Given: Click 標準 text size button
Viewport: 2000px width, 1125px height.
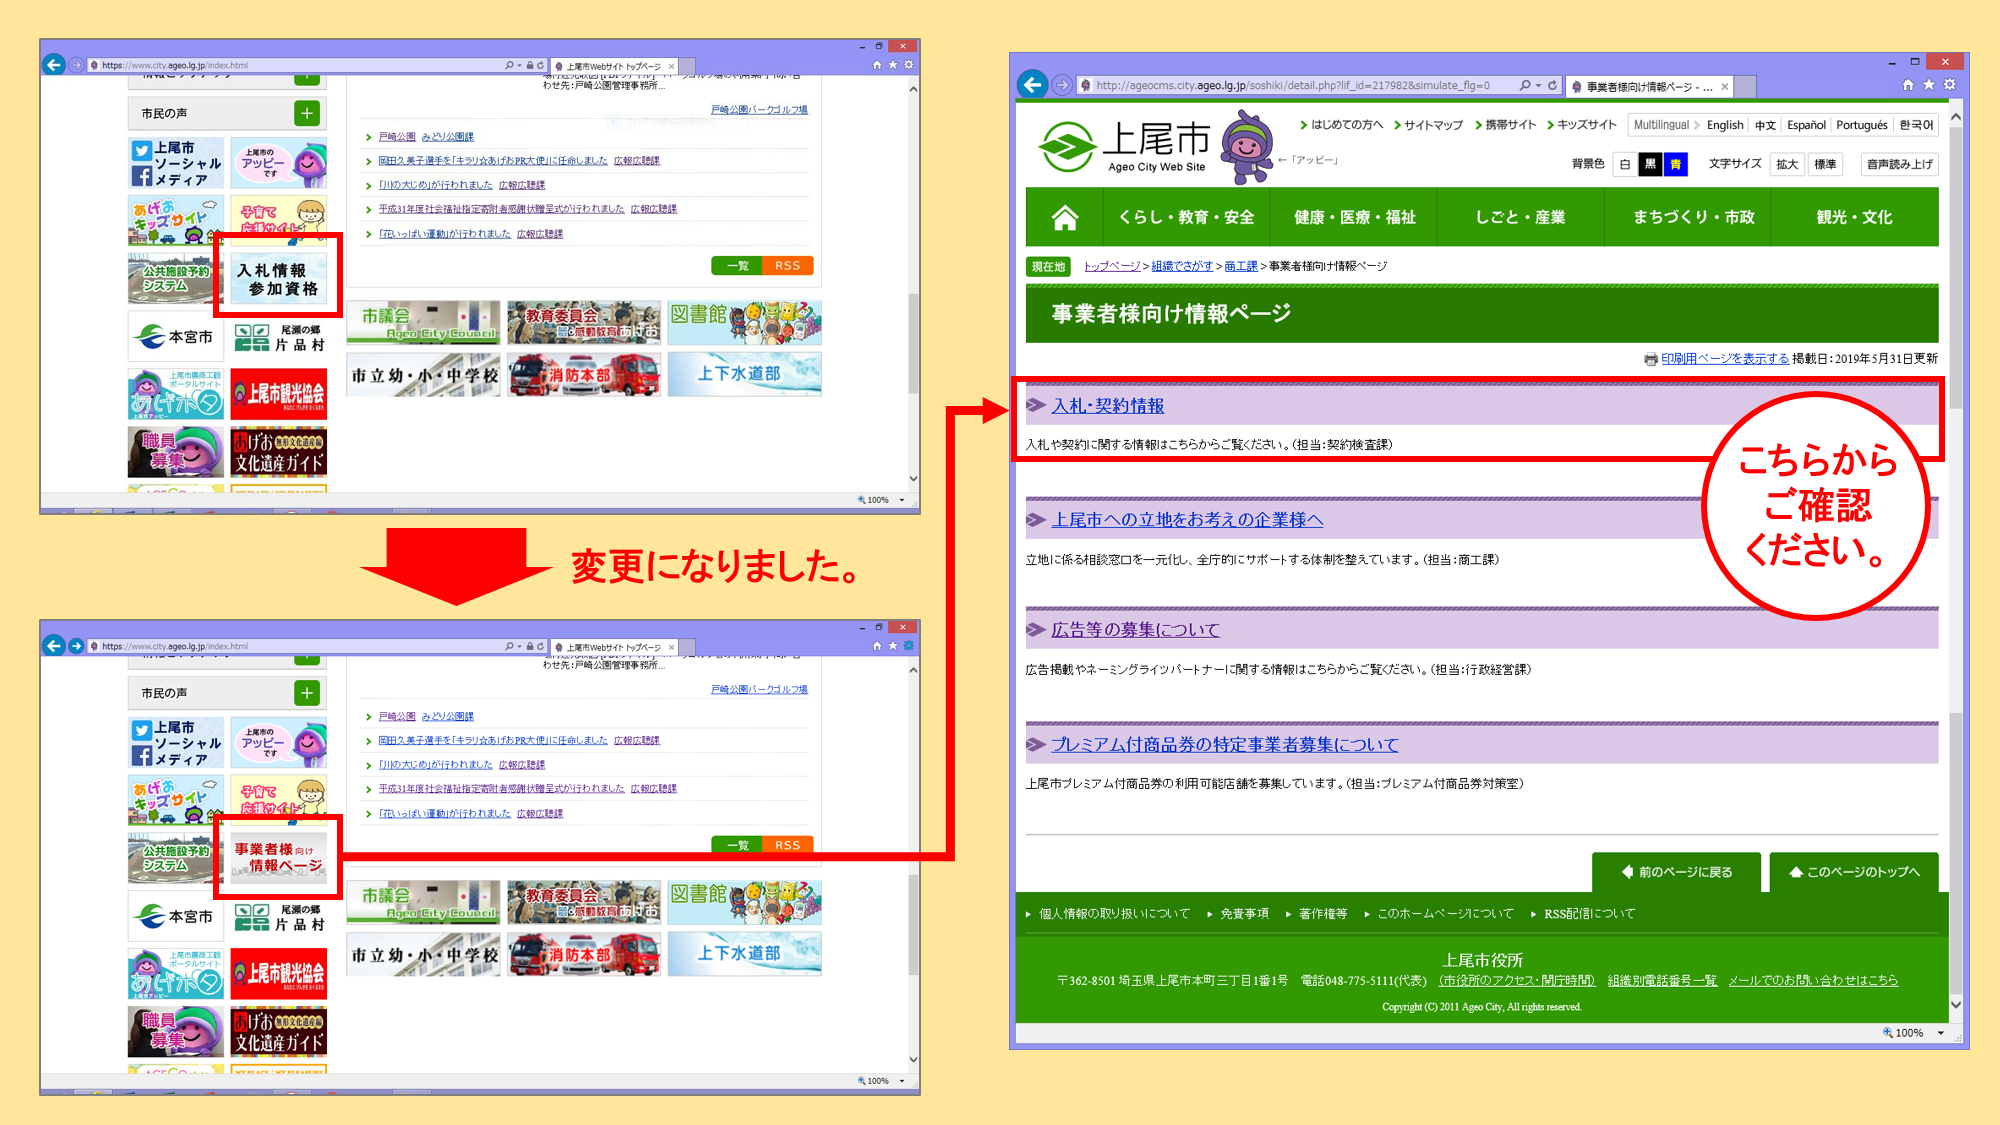Looking at the screenshot, I should pos(1825,164).
